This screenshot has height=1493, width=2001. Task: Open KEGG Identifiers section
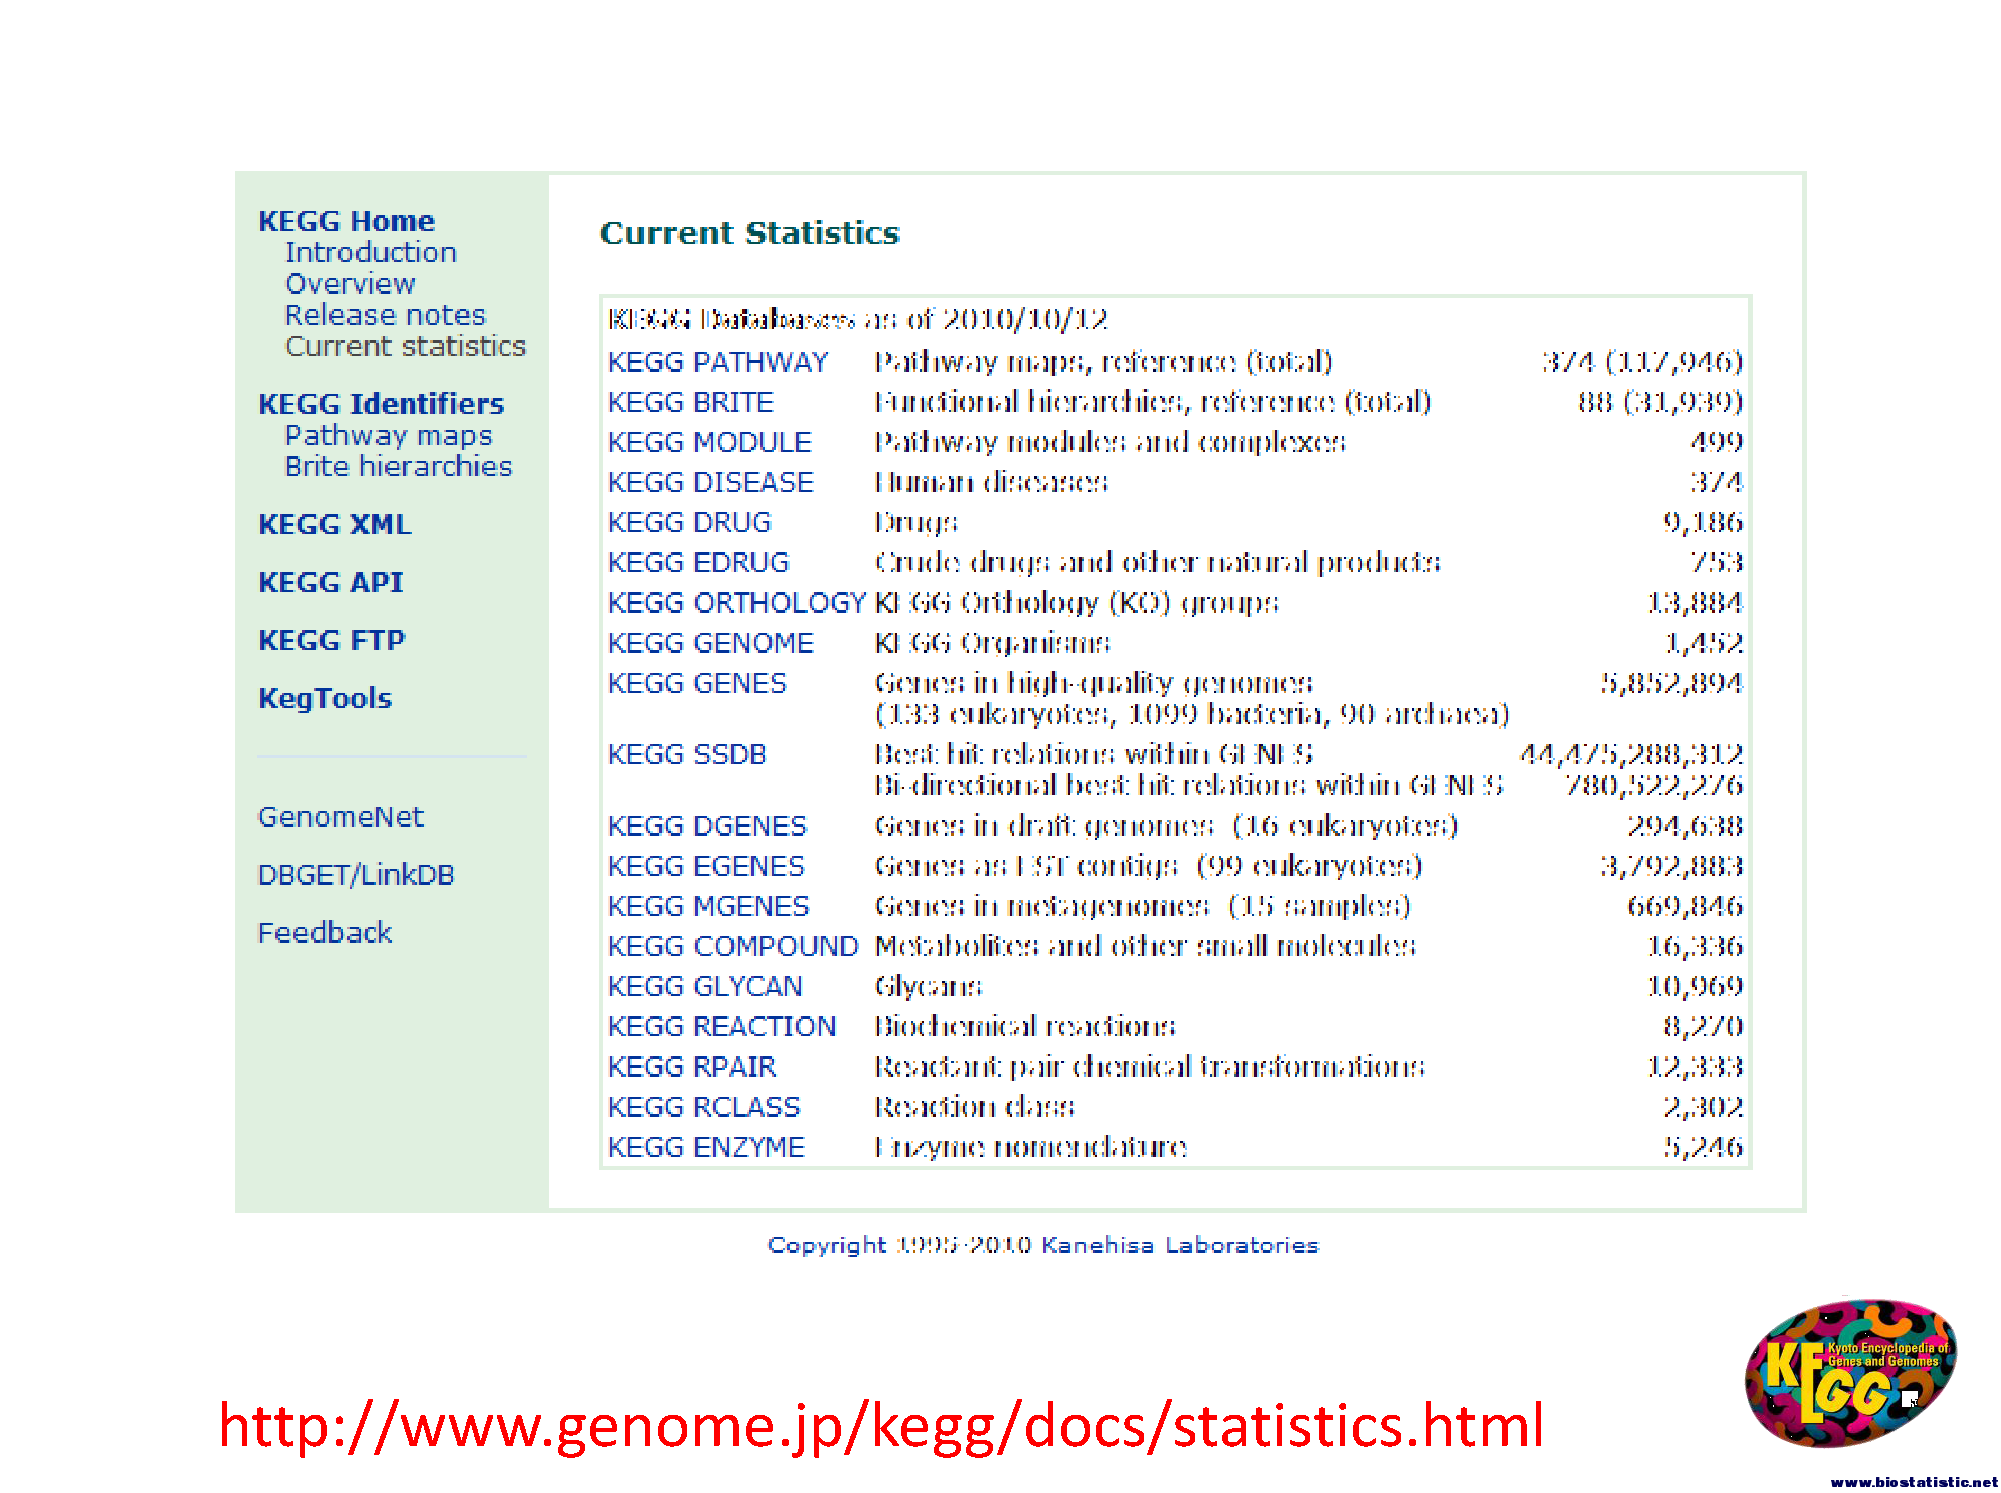(x=381, y=404)
